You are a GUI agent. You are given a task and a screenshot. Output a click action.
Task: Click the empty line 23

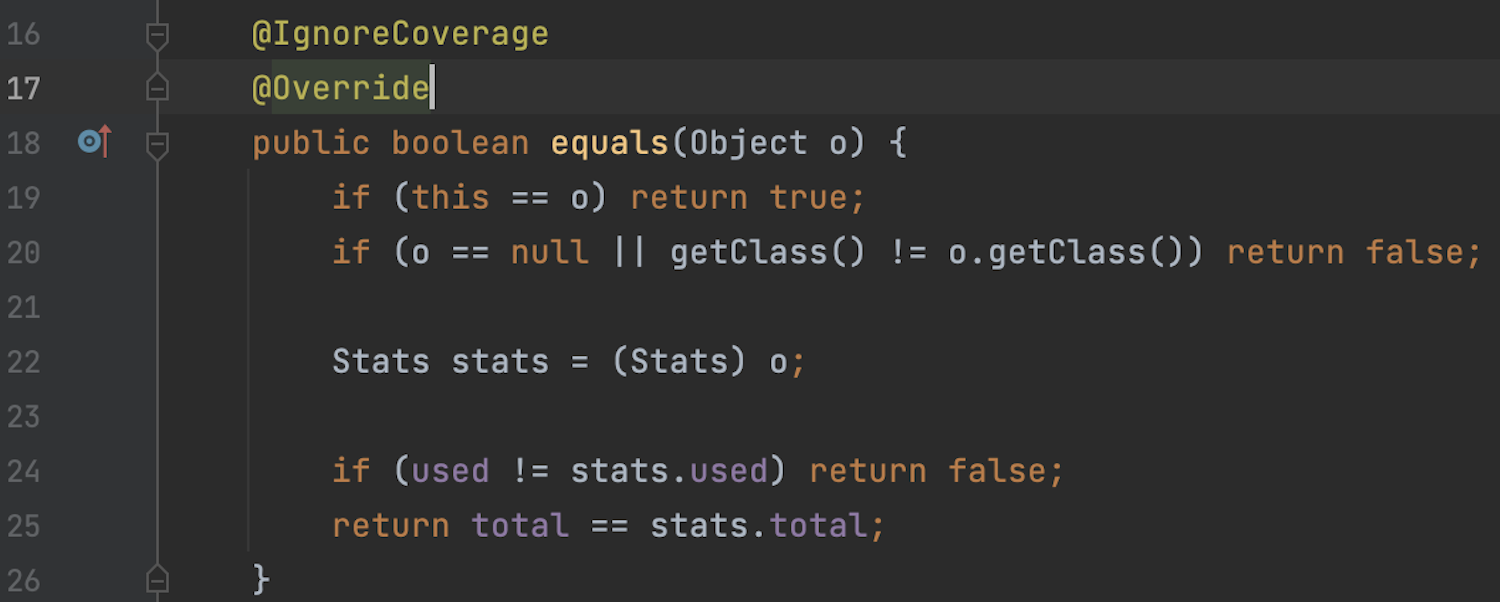[x=700, y=416]
